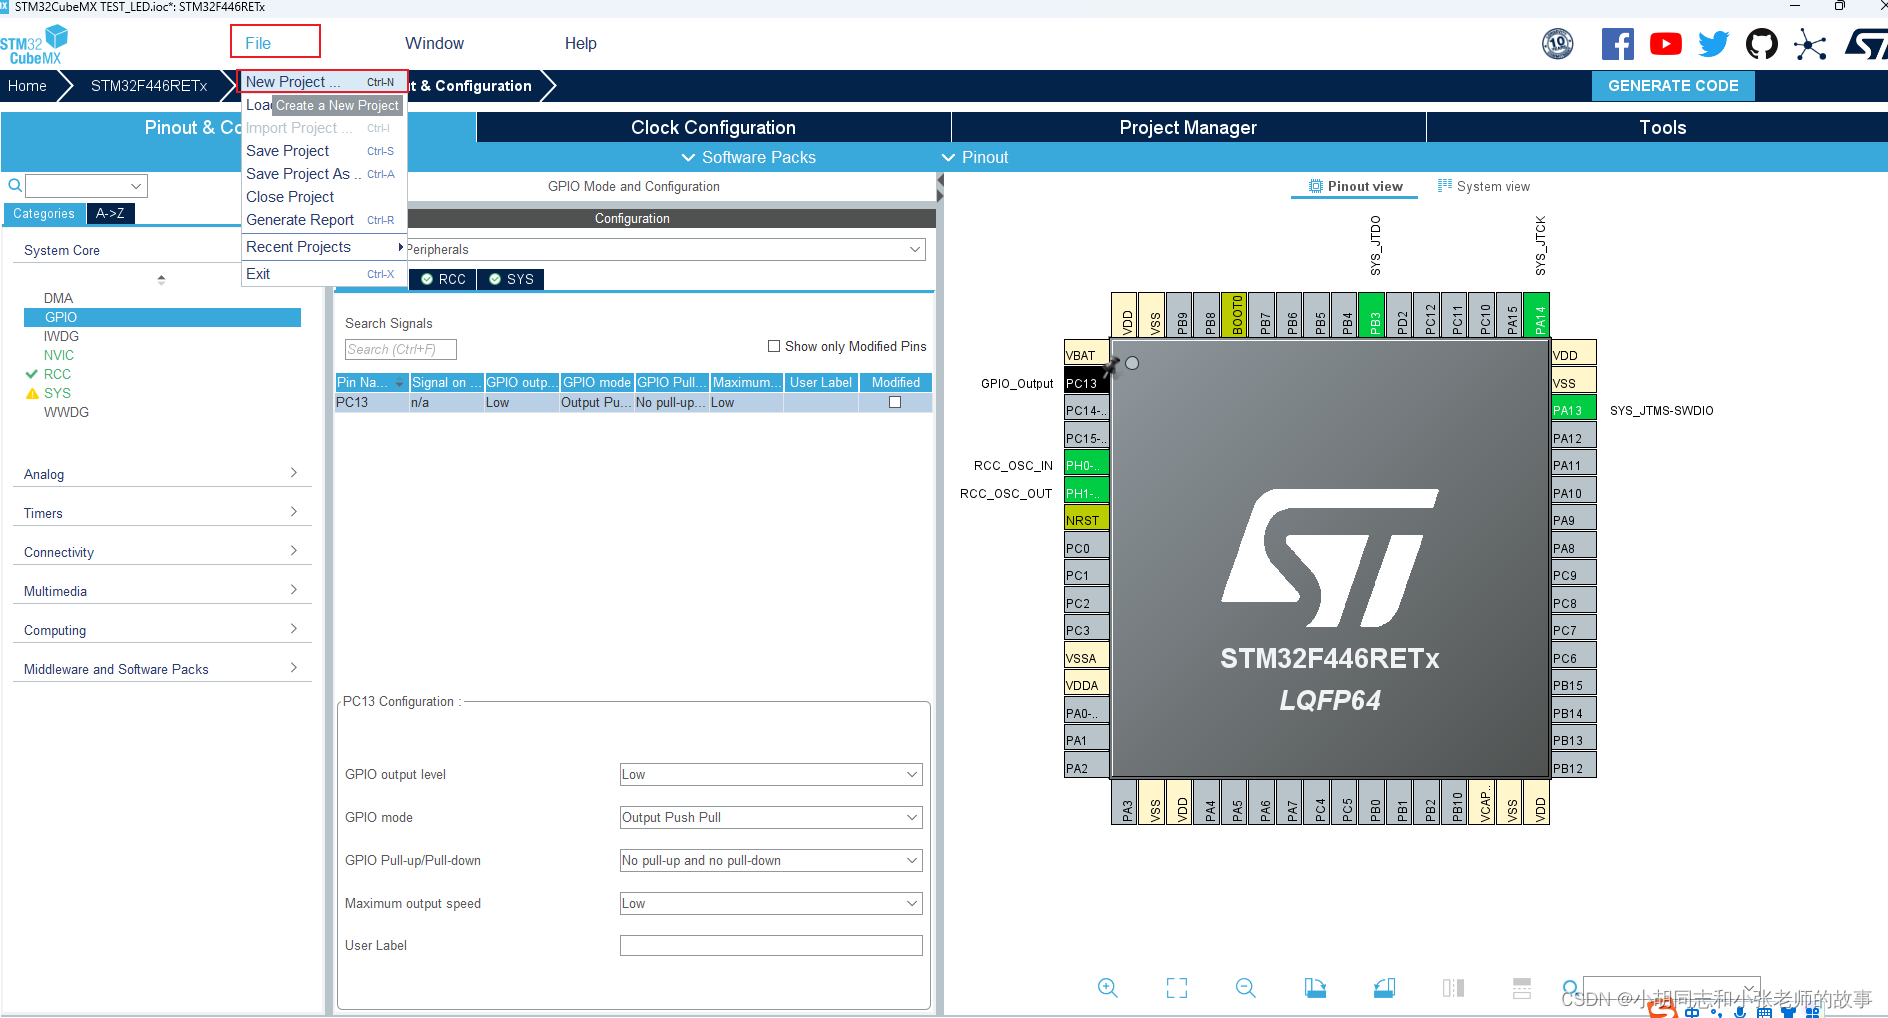
Task: Click the VBAT pin on the chip
Action: click(x=1087, y=355)
